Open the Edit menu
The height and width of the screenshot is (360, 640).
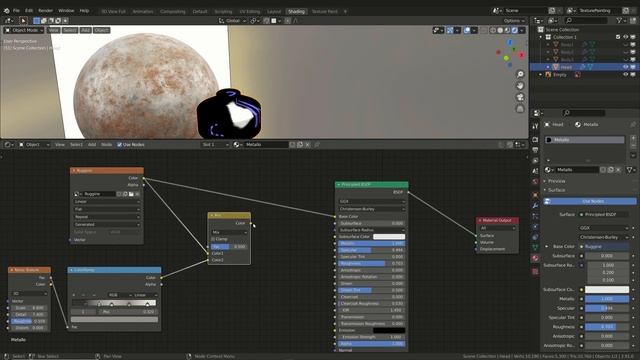pyautogui.click(x=29, y=11)
